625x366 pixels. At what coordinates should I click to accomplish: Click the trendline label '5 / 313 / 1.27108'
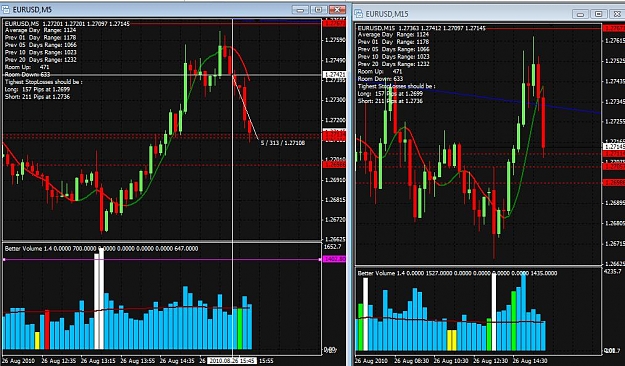[283, 143]
